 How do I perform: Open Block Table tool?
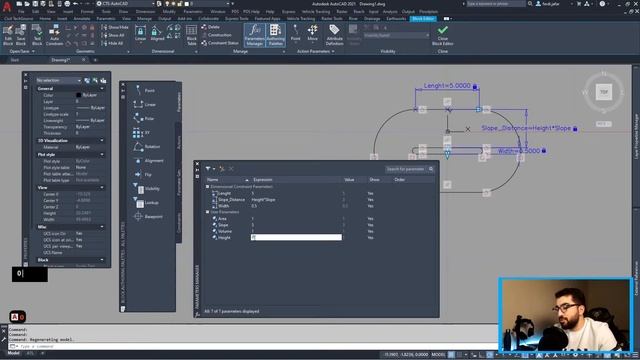tap(191, 35)
